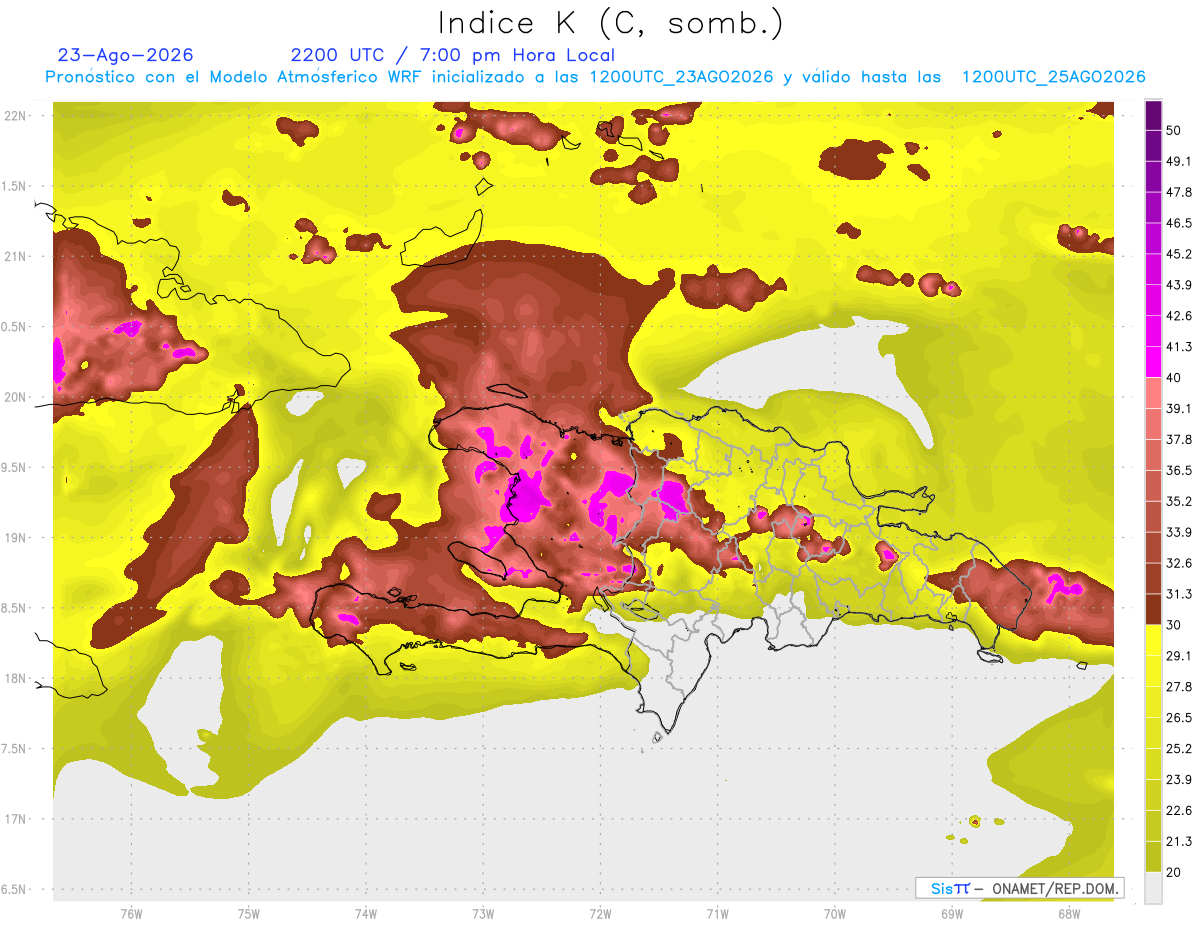This screenshot has width=1200, height=927.
Task: Click the colorbar value '47.8'
Action: 1178,192
